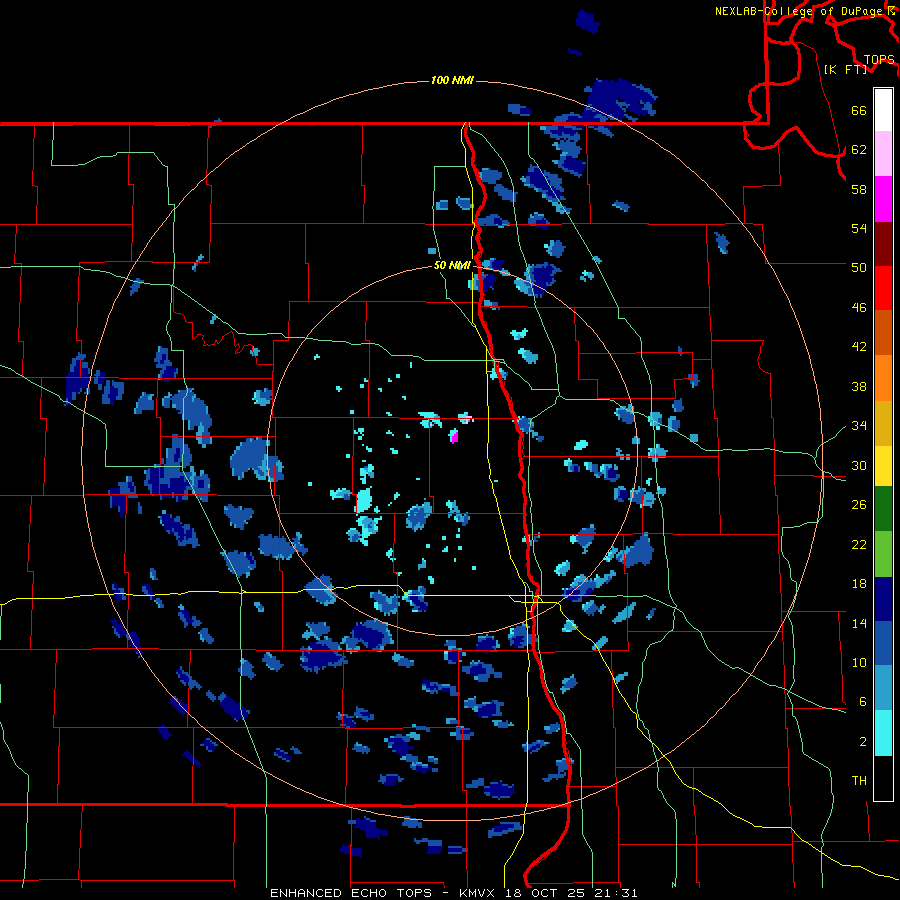Select the navy legend segment near 18

click(x=883, y=599)
